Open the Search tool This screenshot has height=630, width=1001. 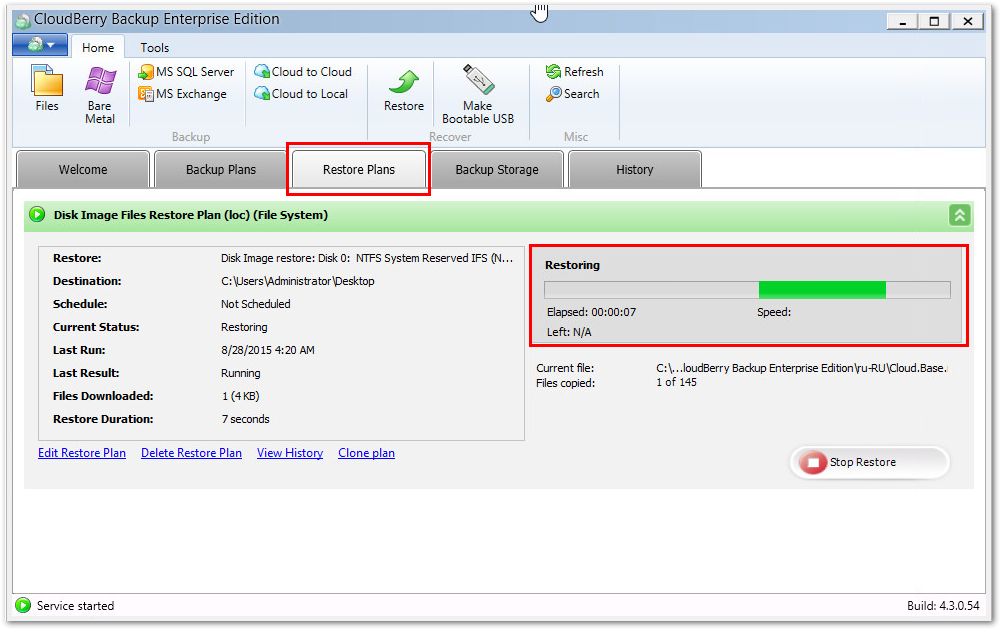[x=573, y=94]
